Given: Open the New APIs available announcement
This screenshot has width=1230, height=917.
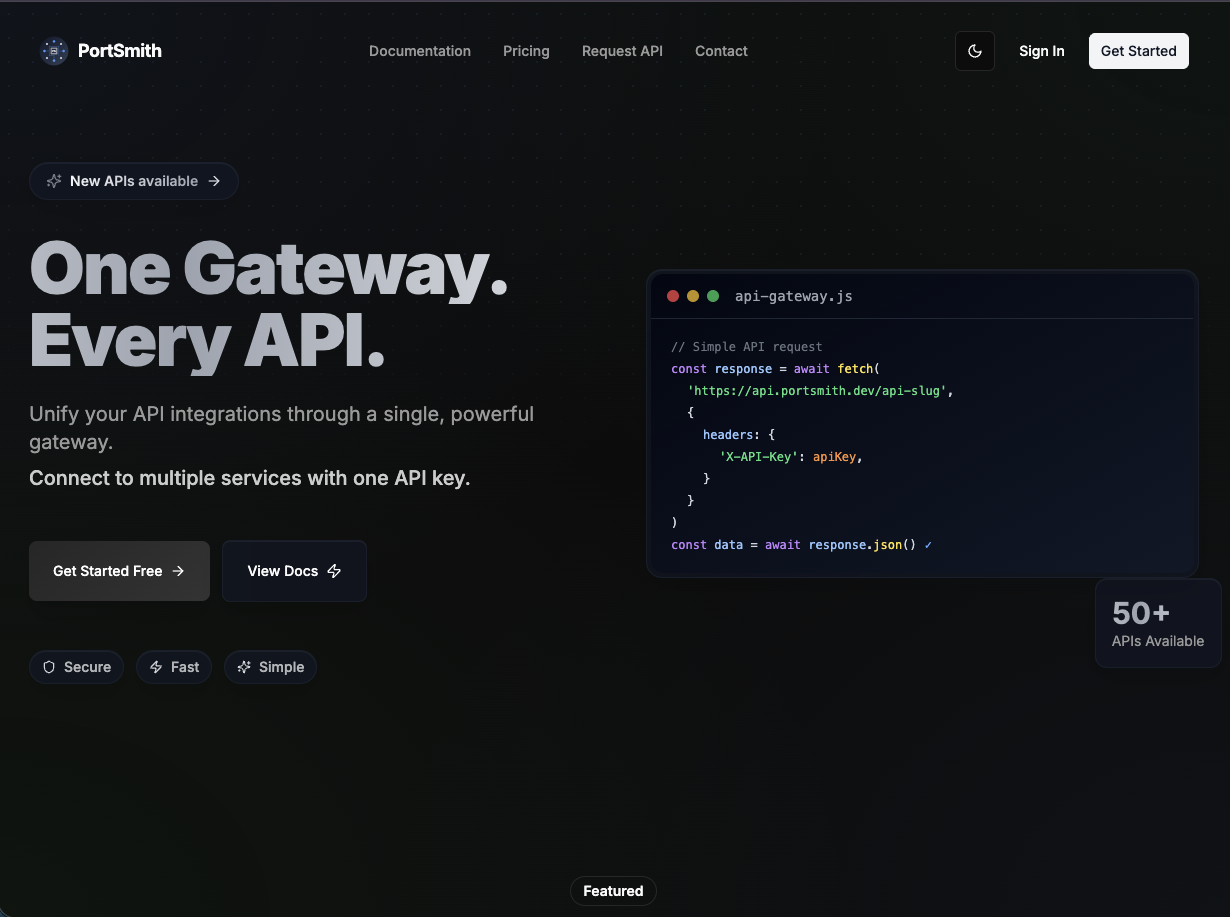Looking at the screenshot, I should [134, 181].
